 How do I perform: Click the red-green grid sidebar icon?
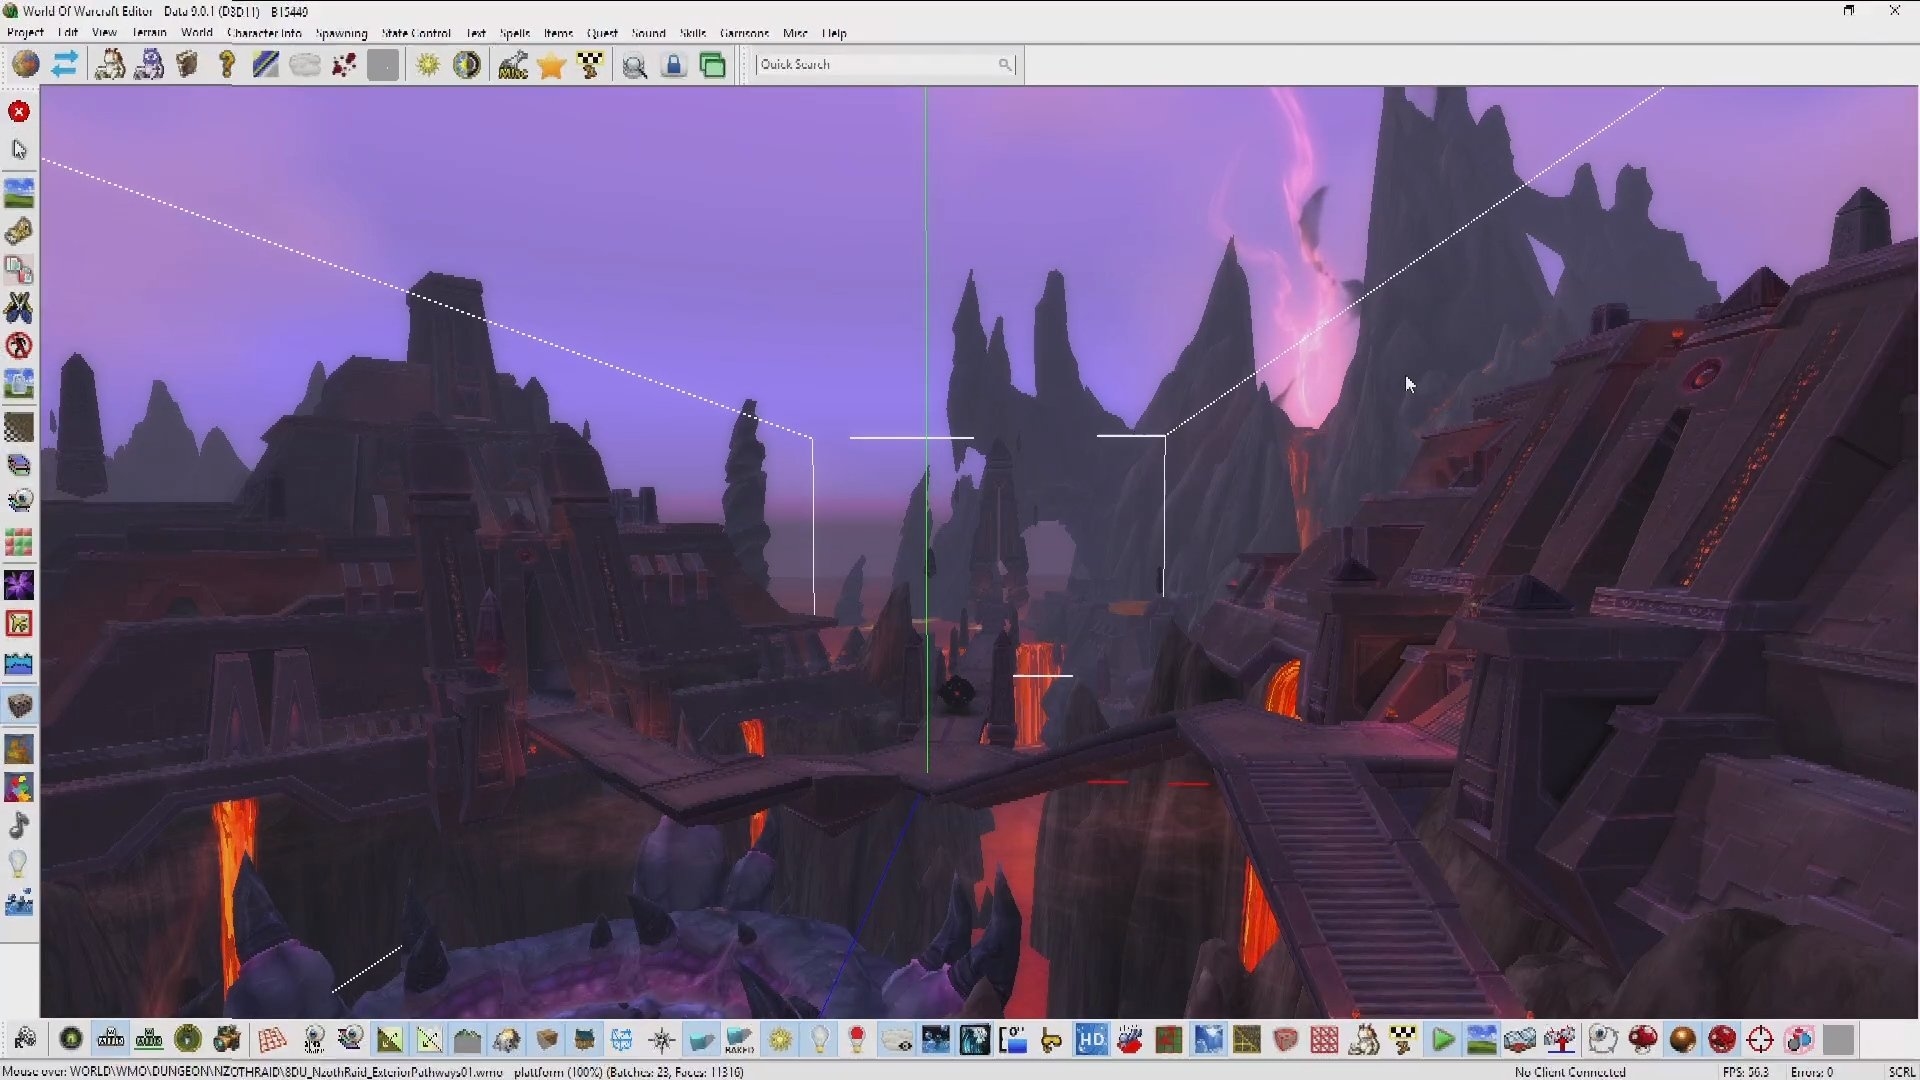pos(19,543)
